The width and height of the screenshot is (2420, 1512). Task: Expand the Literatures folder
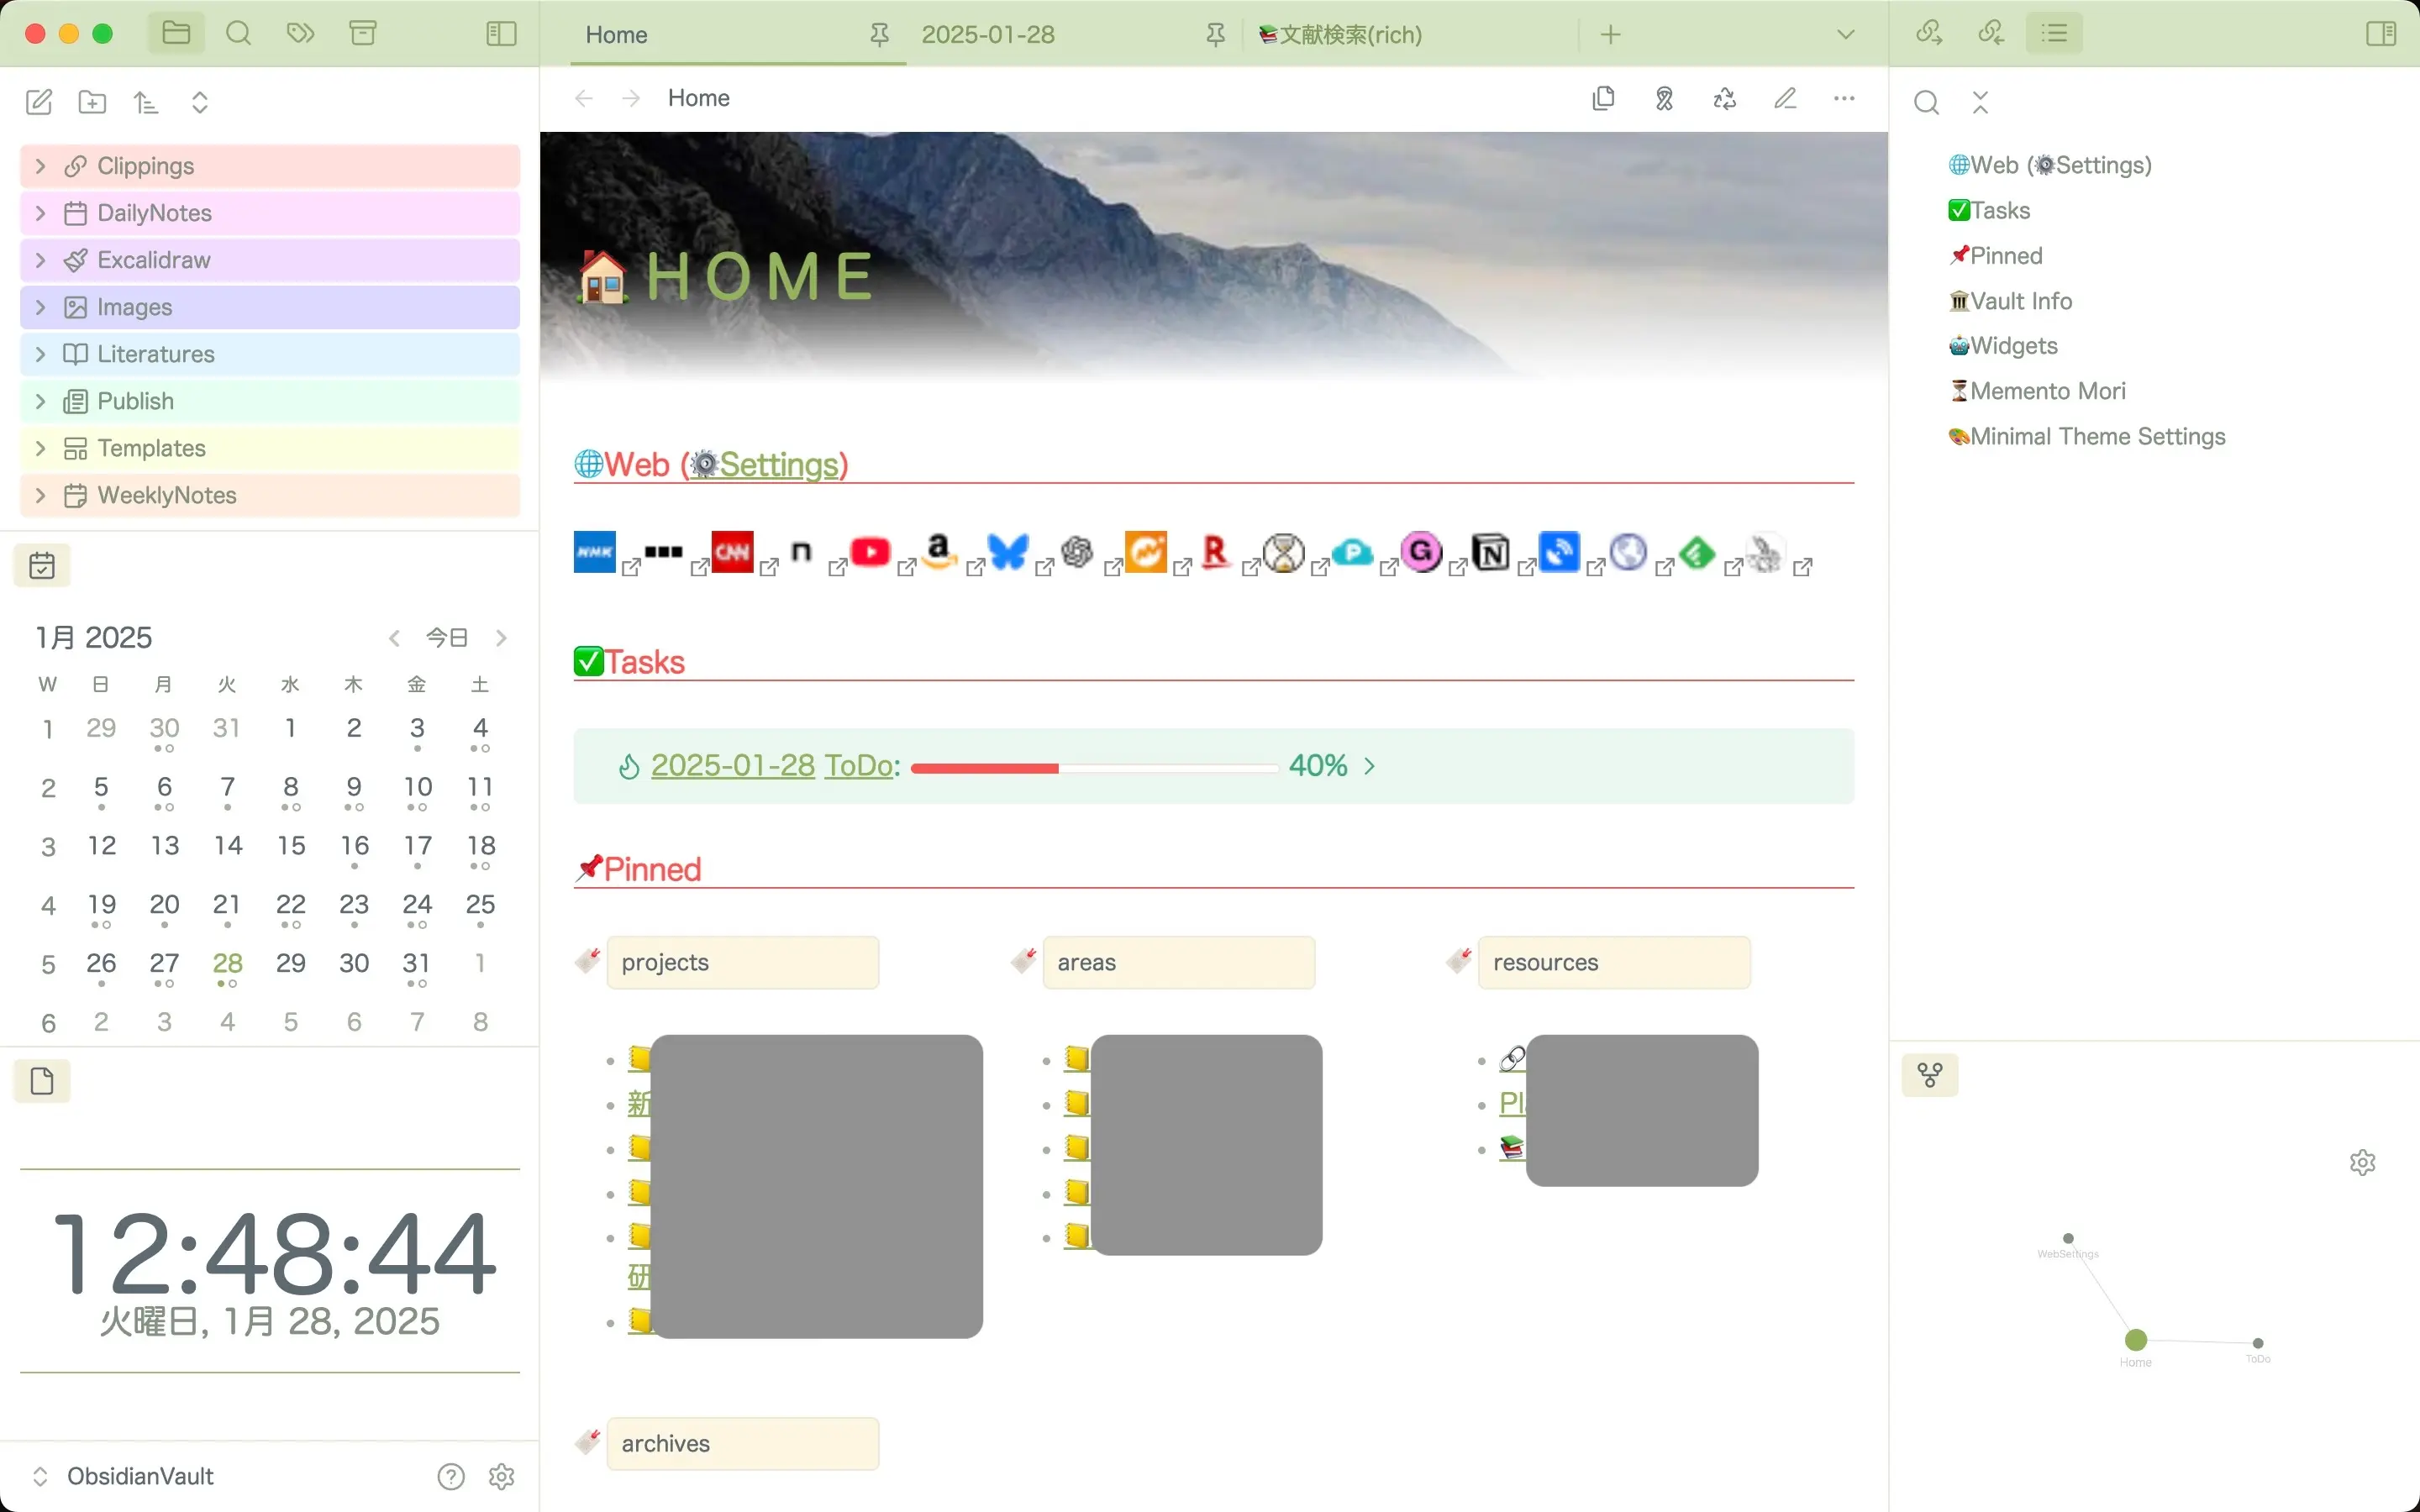(156, 354)
